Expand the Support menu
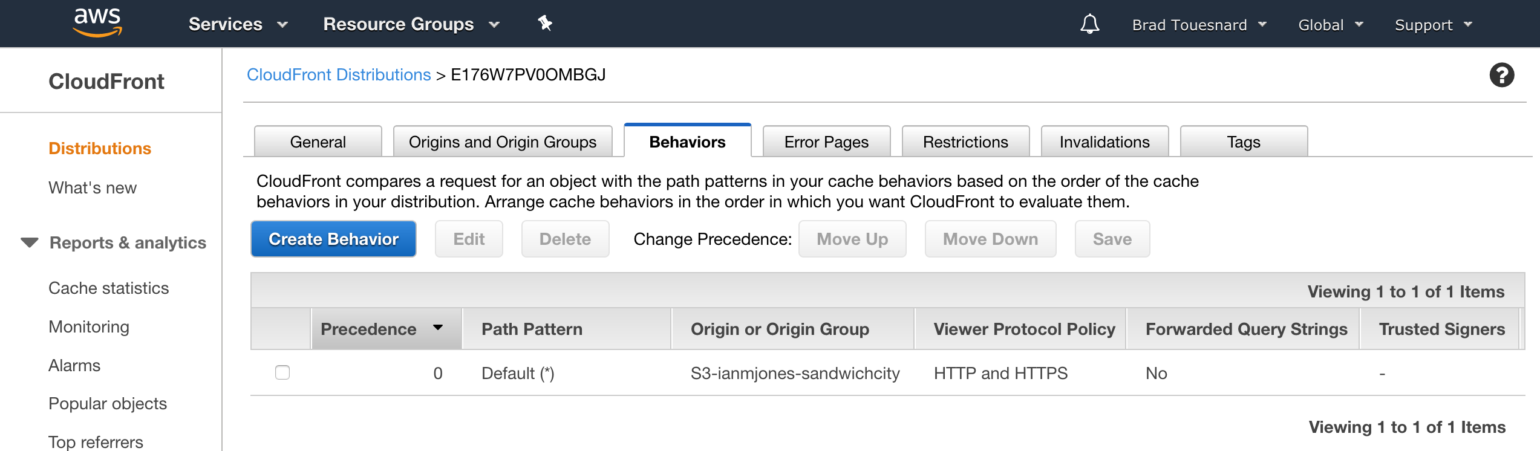The width and height of the screenshot is (1540, 451). (x=1434, y=25)
